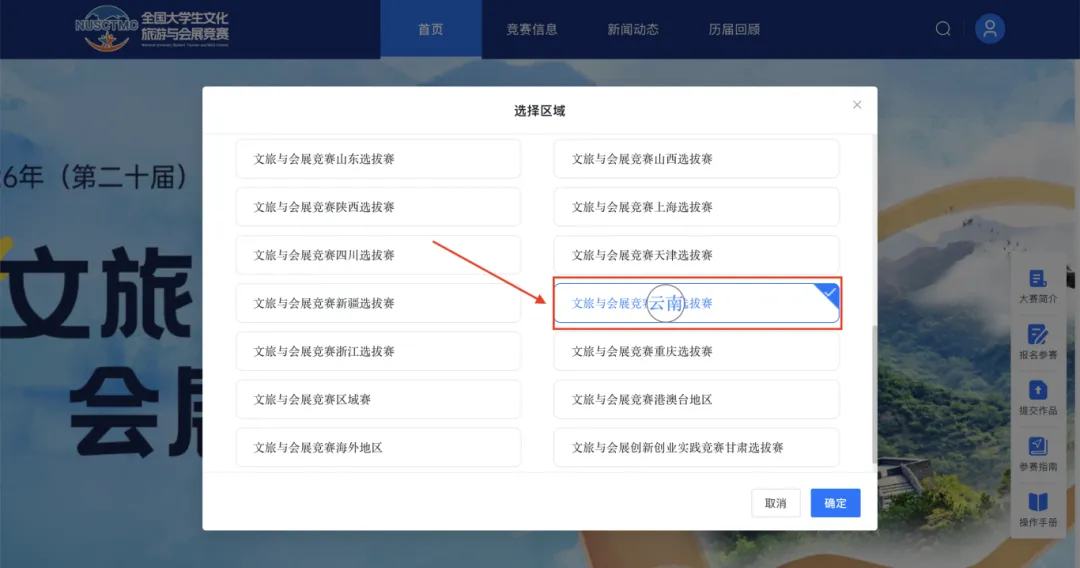Open 历届回顾 nav menu
1080x568 pixels.
[x=734, y=29]
